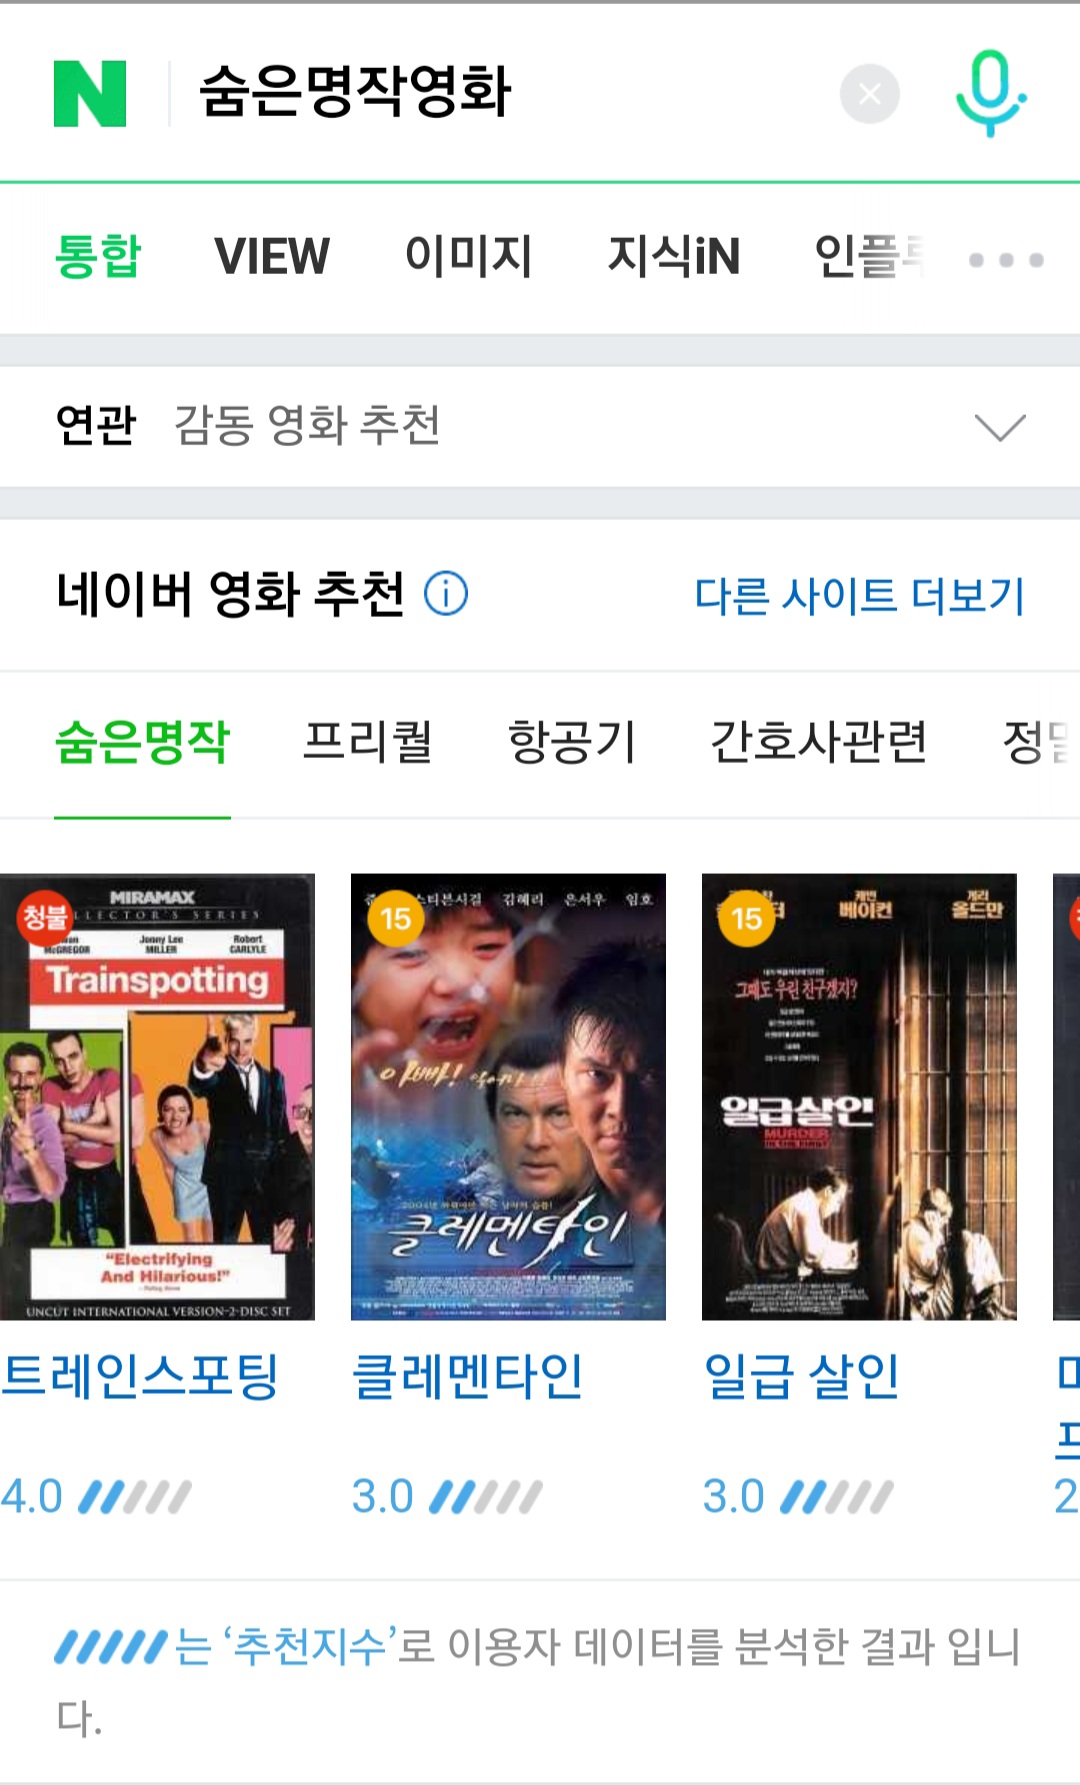Click the 트레인스포팅 4.0 rating bars

click(x=135, y=1497)
